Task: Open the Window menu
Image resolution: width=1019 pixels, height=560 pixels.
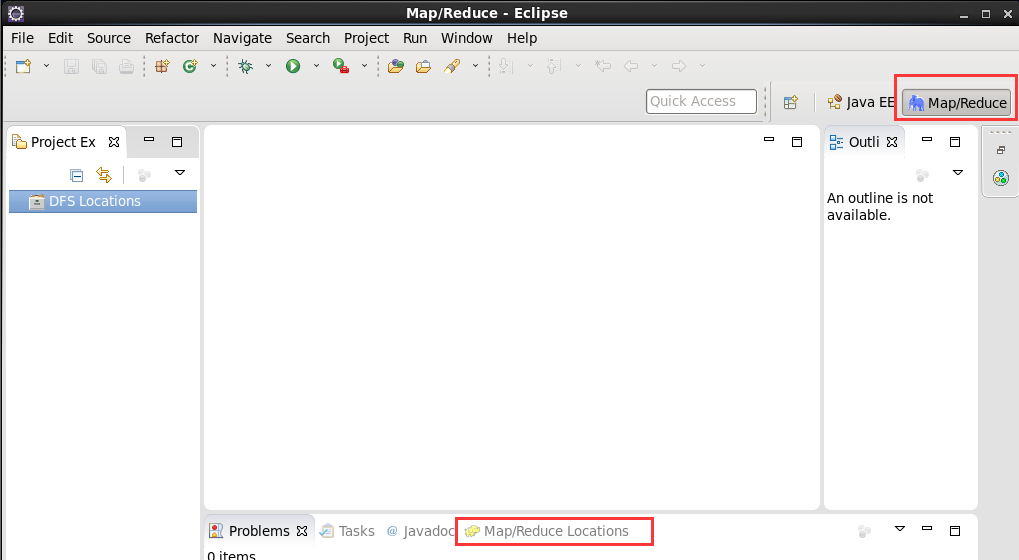Action: [467, 38]
